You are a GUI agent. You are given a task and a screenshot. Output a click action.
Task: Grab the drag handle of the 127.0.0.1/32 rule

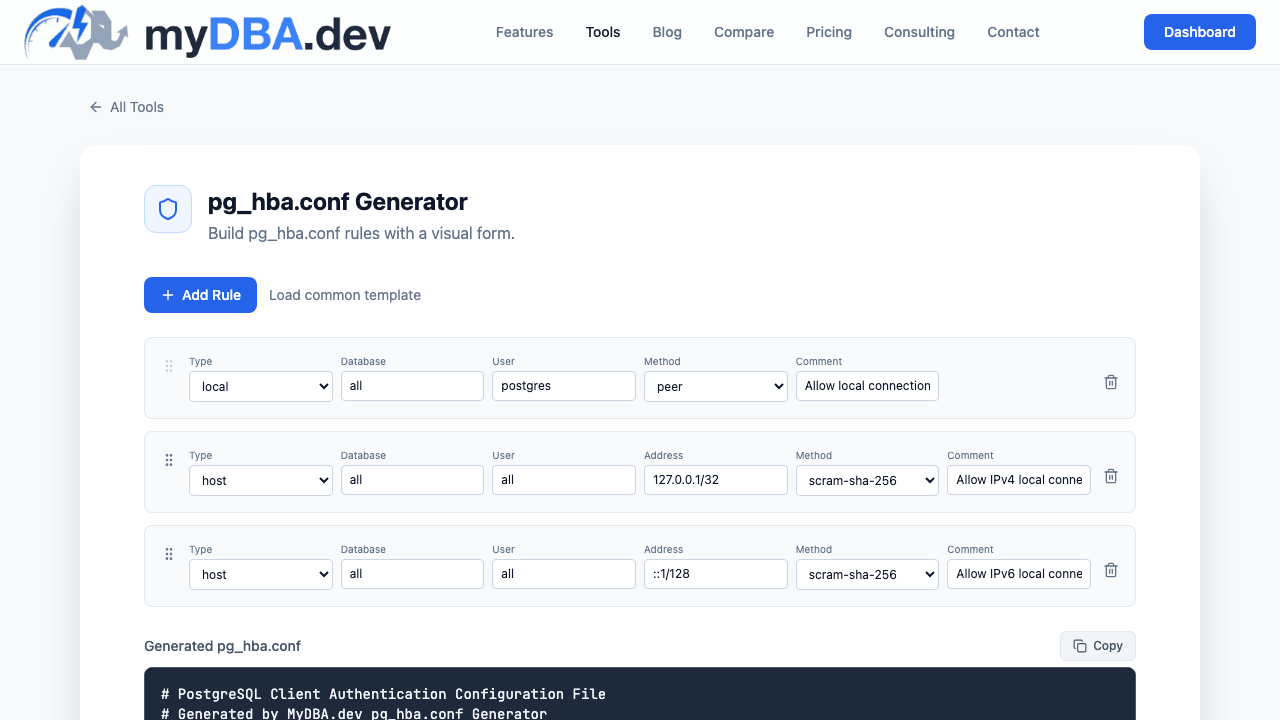coord(169,460)
